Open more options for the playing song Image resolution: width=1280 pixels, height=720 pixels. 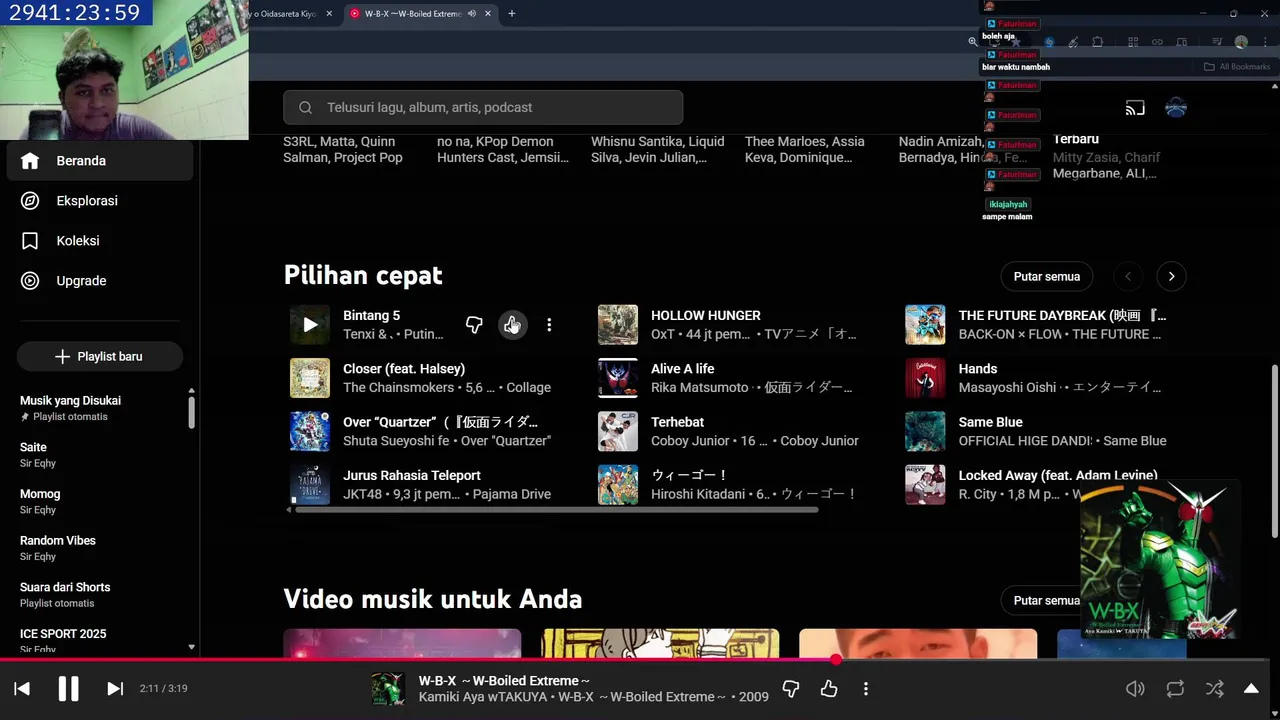click(866, 688)
